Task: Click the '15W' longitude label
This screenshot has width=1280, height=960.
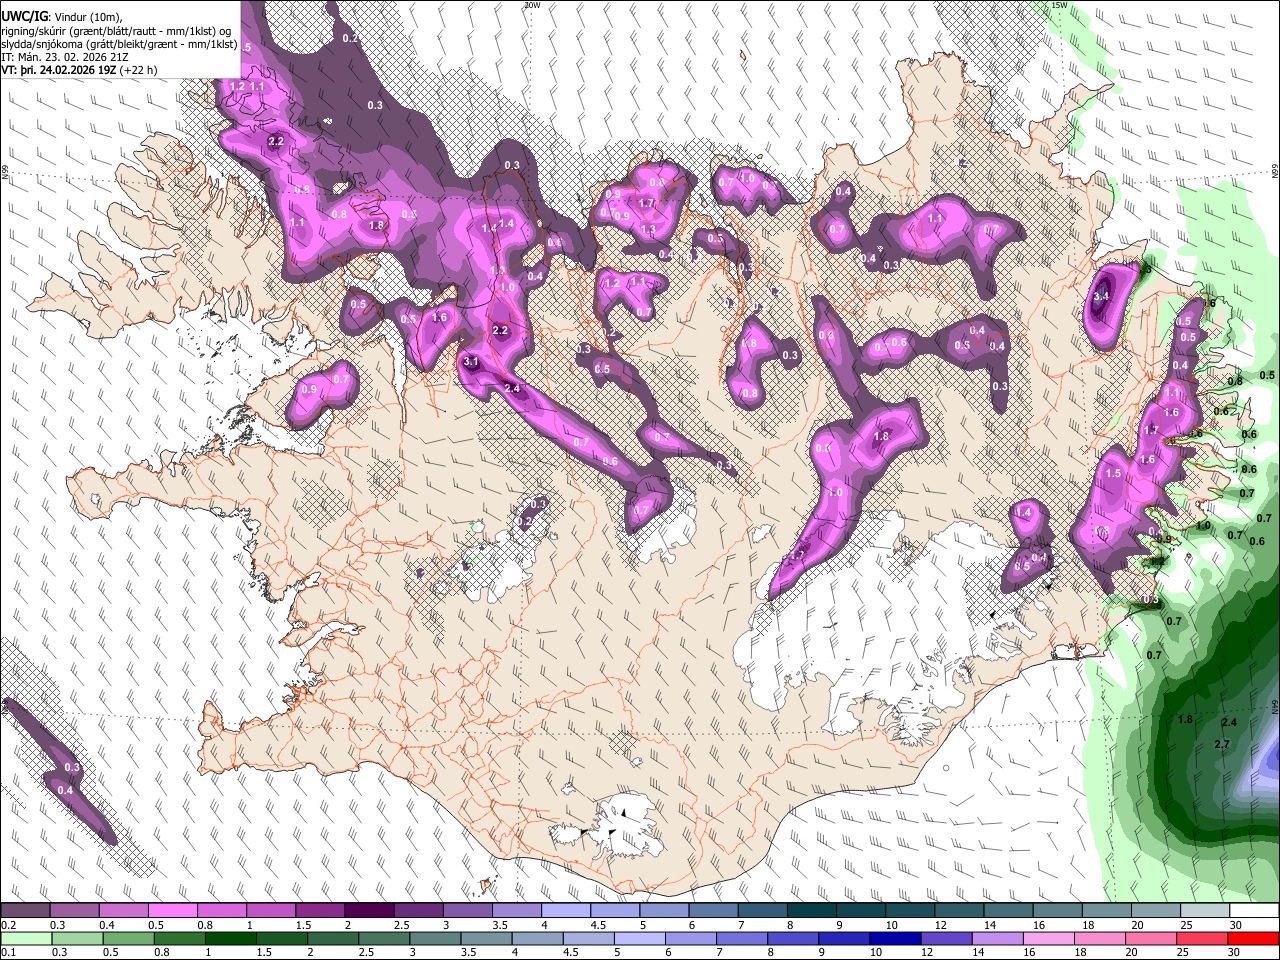Action: tap(1060, 5)
